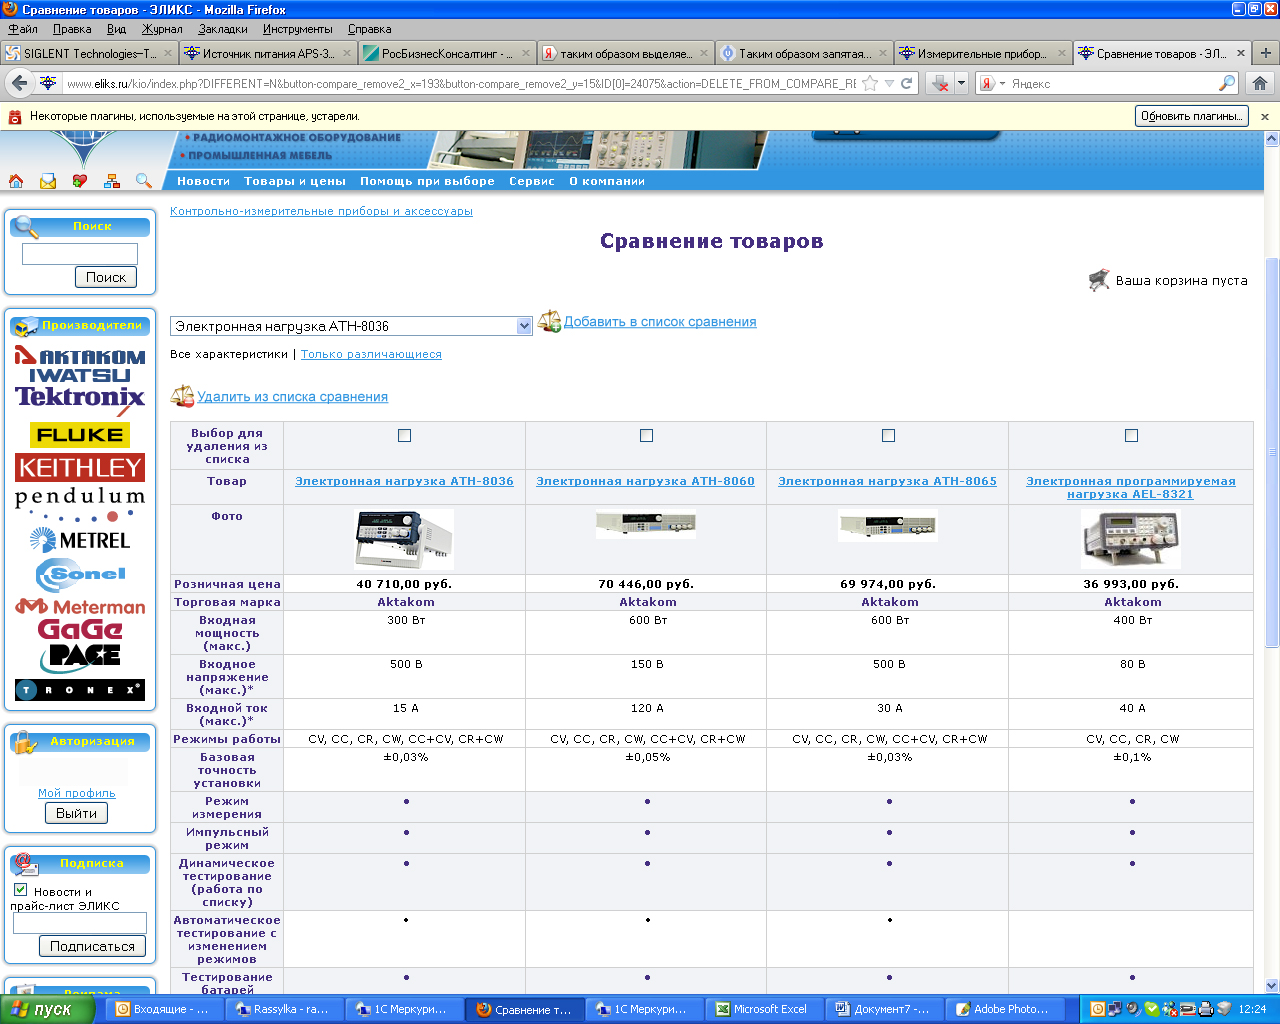Open the Windows пуск start button

[x=47, y=1009]
